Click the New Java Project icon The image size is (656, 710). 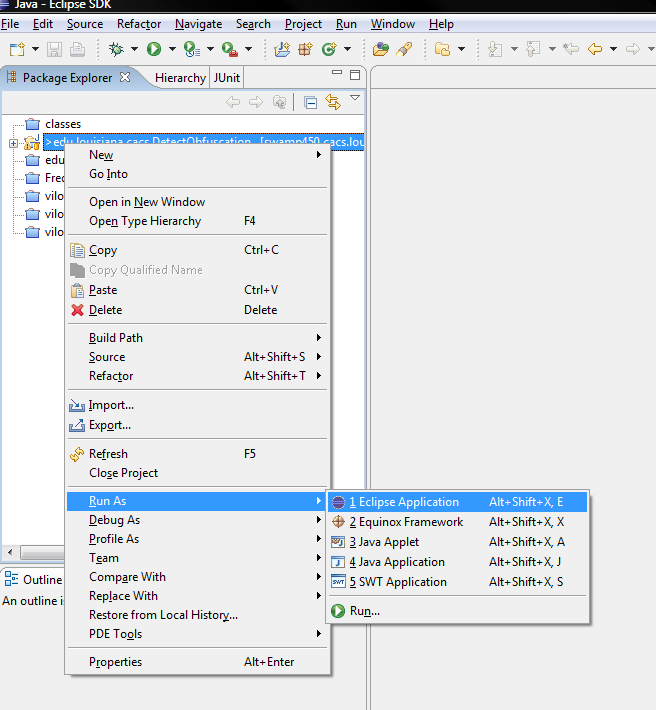pos(282,49)
